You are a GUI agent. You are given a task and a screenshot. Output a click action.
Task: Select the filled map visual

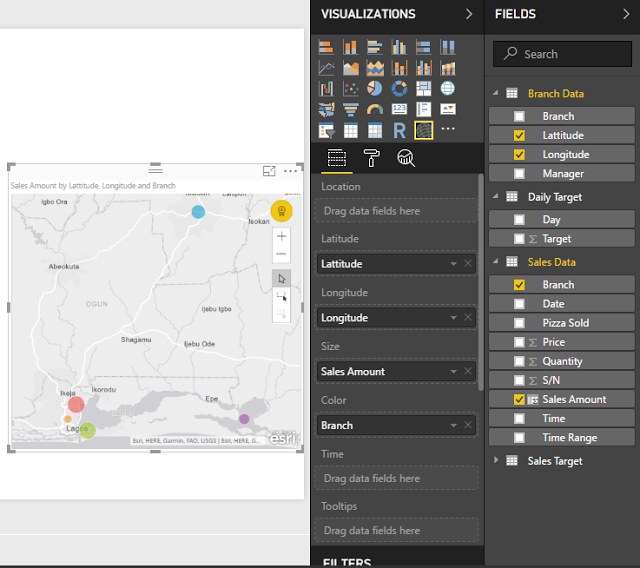(x=326, y=109)
